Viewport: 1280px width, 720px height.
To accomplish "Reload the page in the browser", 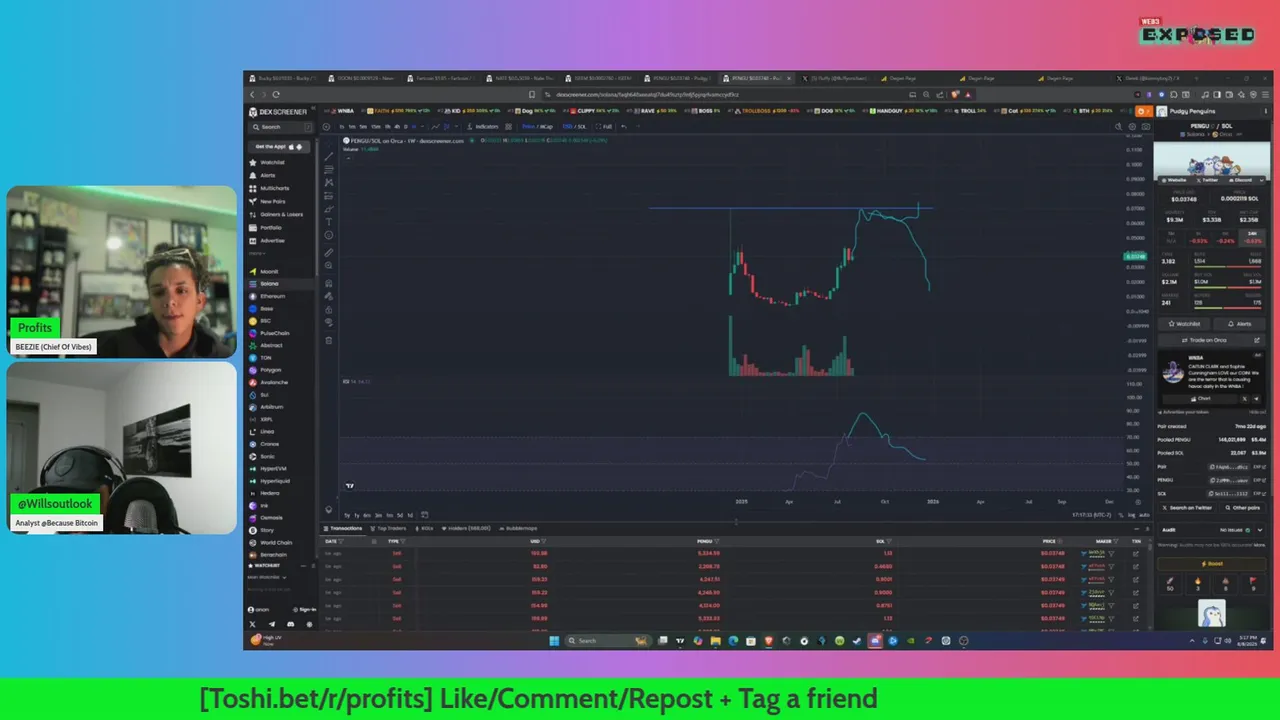I will [275, 94].
